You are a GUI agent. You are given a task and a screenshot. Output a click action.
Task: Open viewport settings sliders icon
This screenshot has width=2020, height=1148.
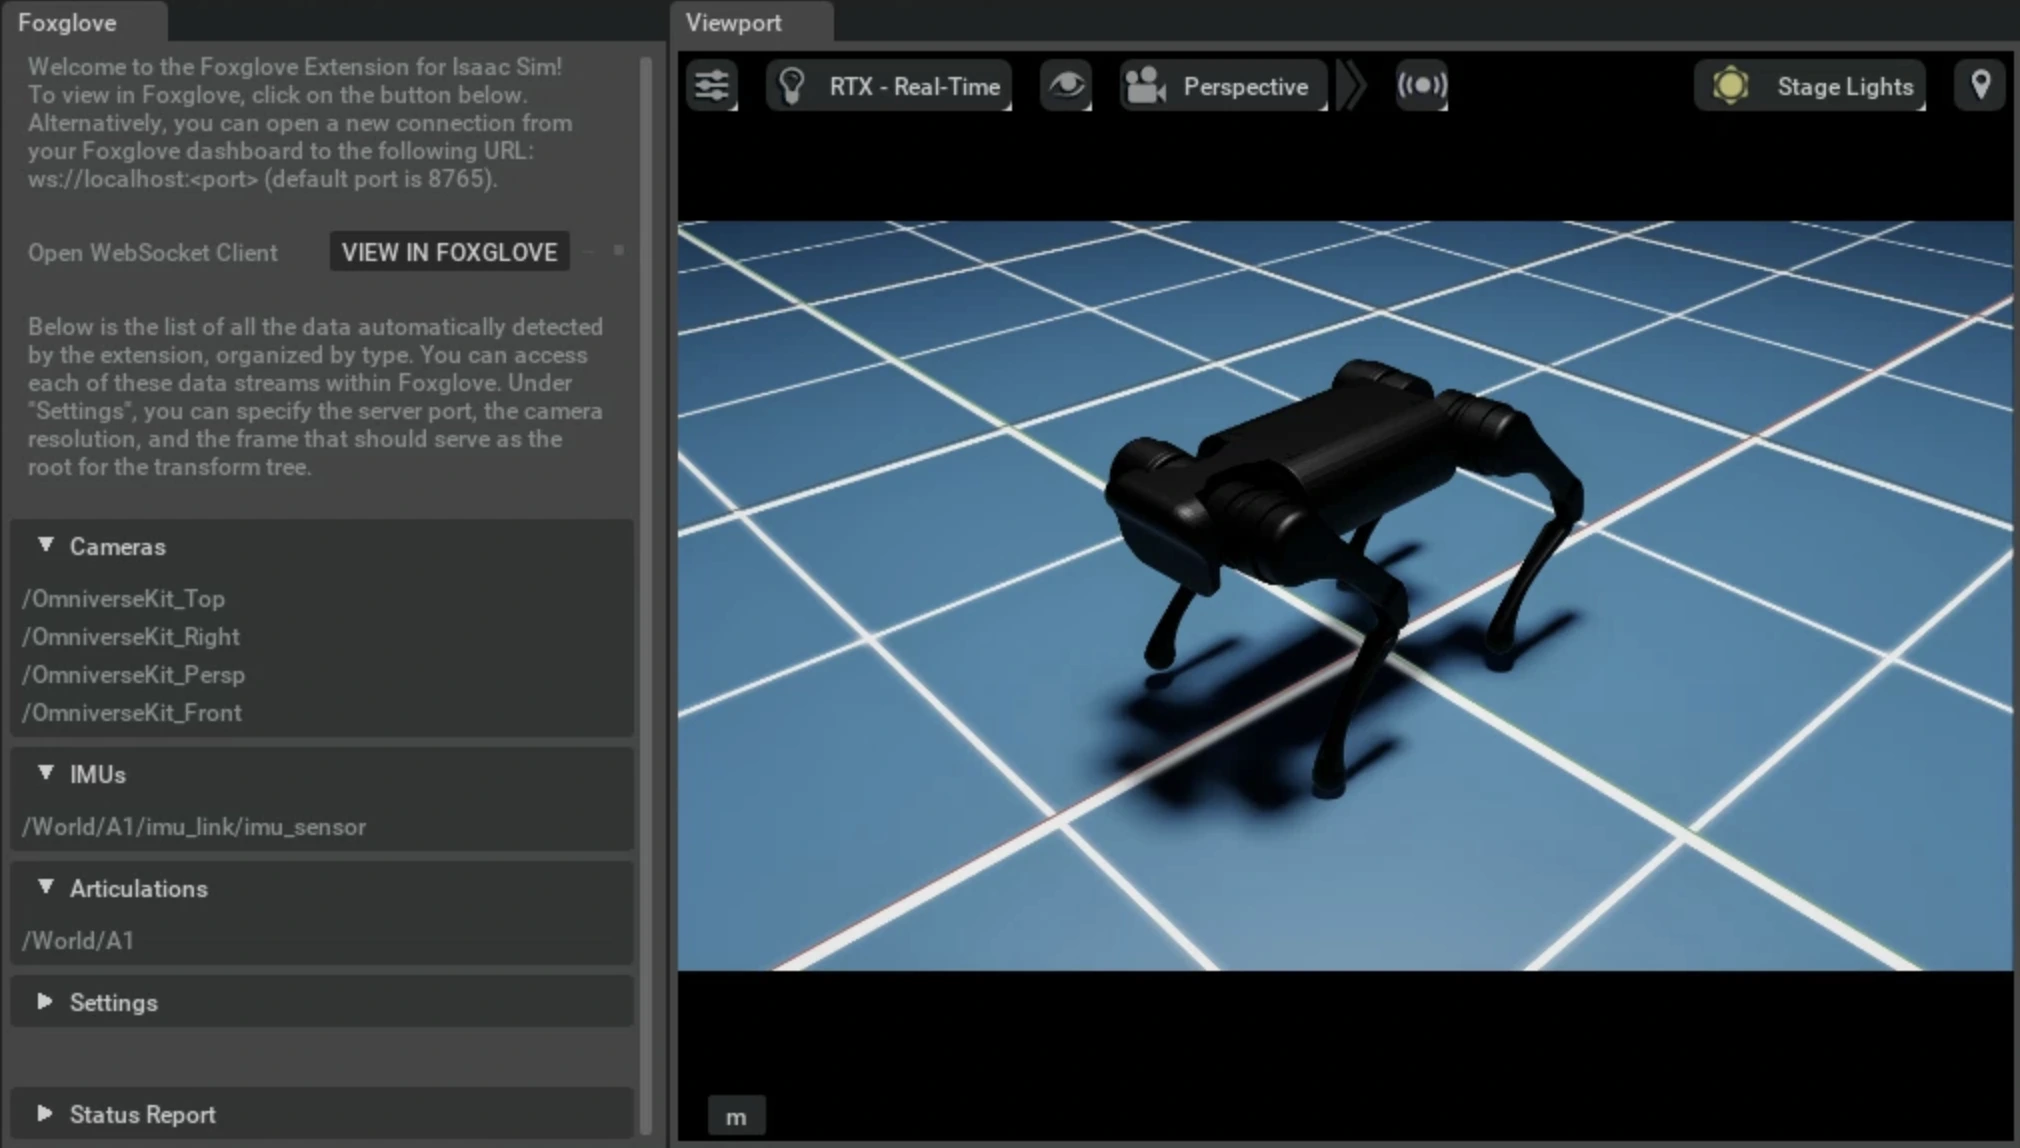pyautogui.click(x=712, y=86)
